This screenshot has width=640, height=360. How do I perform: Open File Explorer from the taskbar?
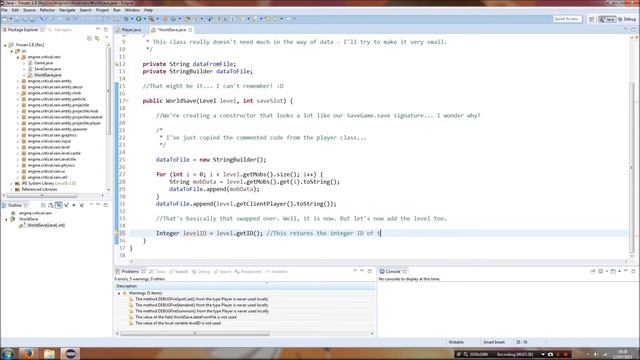point(49,353)
